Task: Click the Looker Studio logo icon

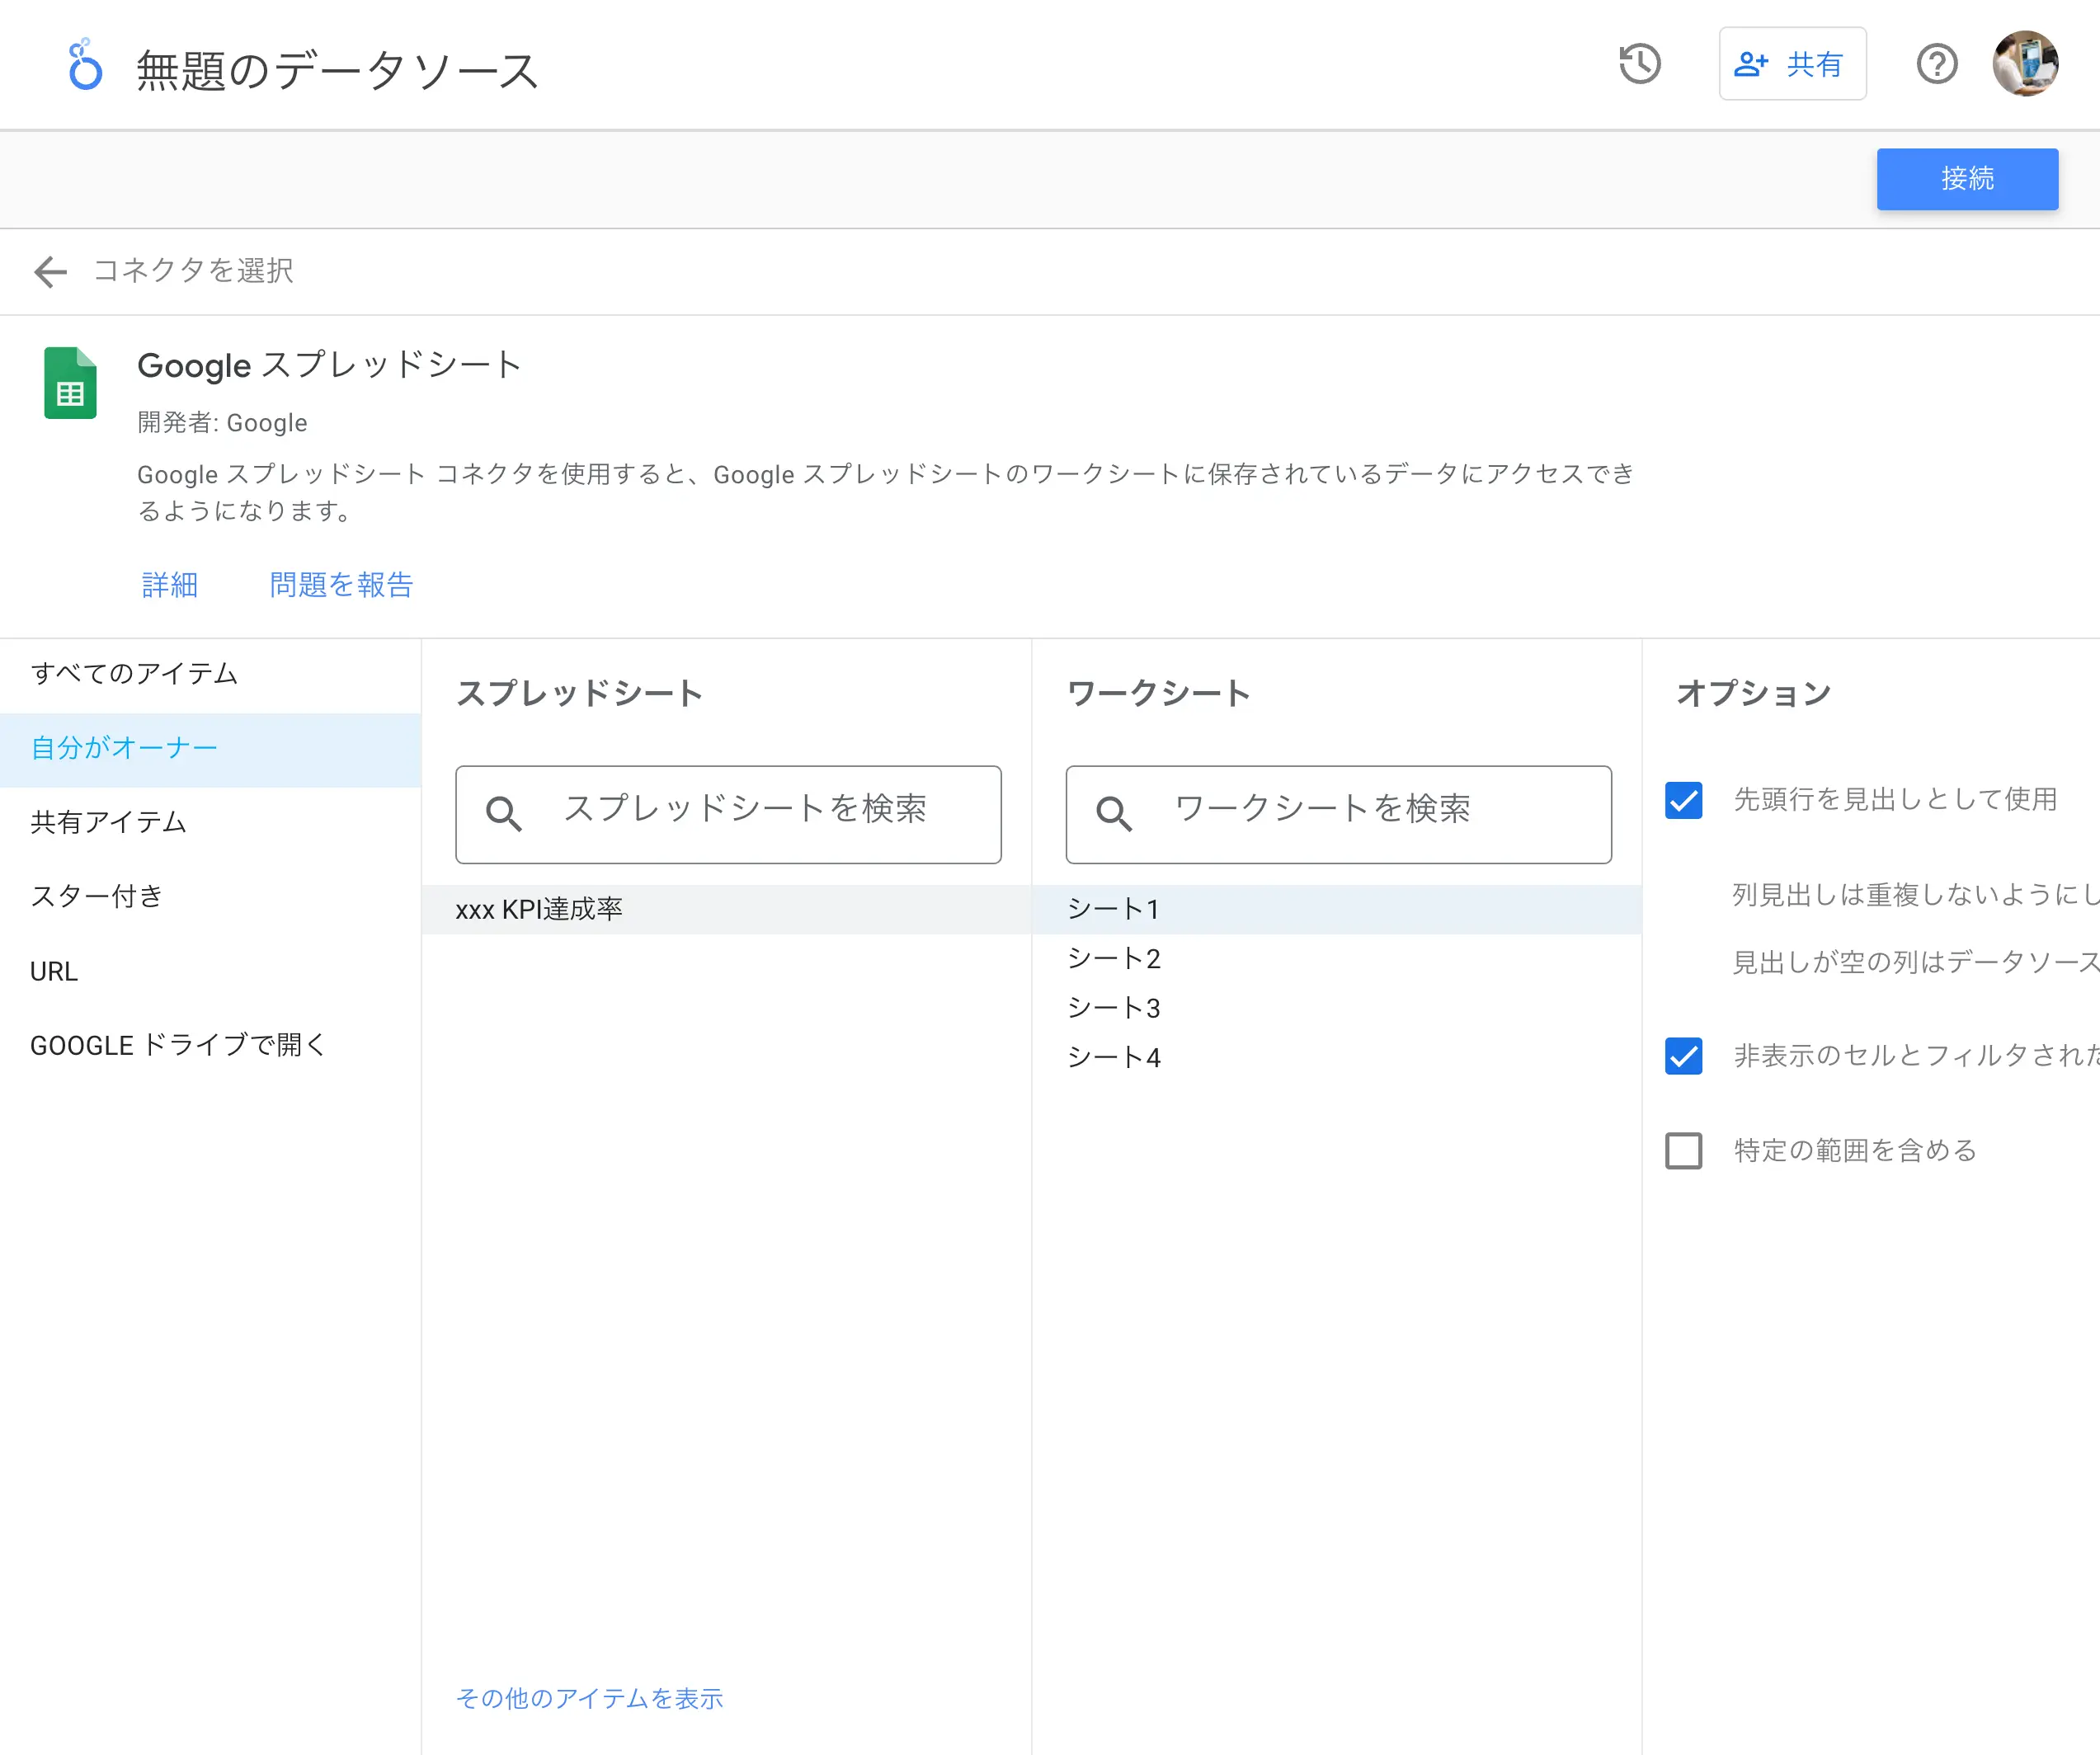Action: point(84,65)
